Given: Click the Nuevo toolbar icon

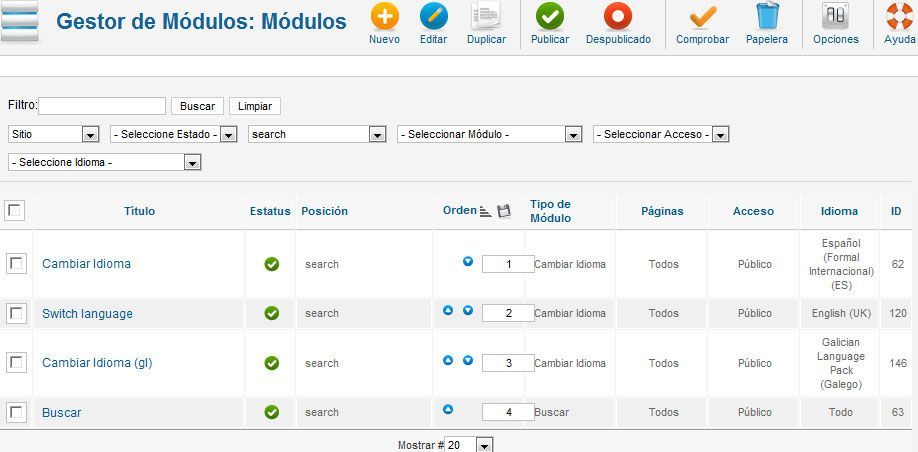Looking at the screenshot, I should (385, 16).
